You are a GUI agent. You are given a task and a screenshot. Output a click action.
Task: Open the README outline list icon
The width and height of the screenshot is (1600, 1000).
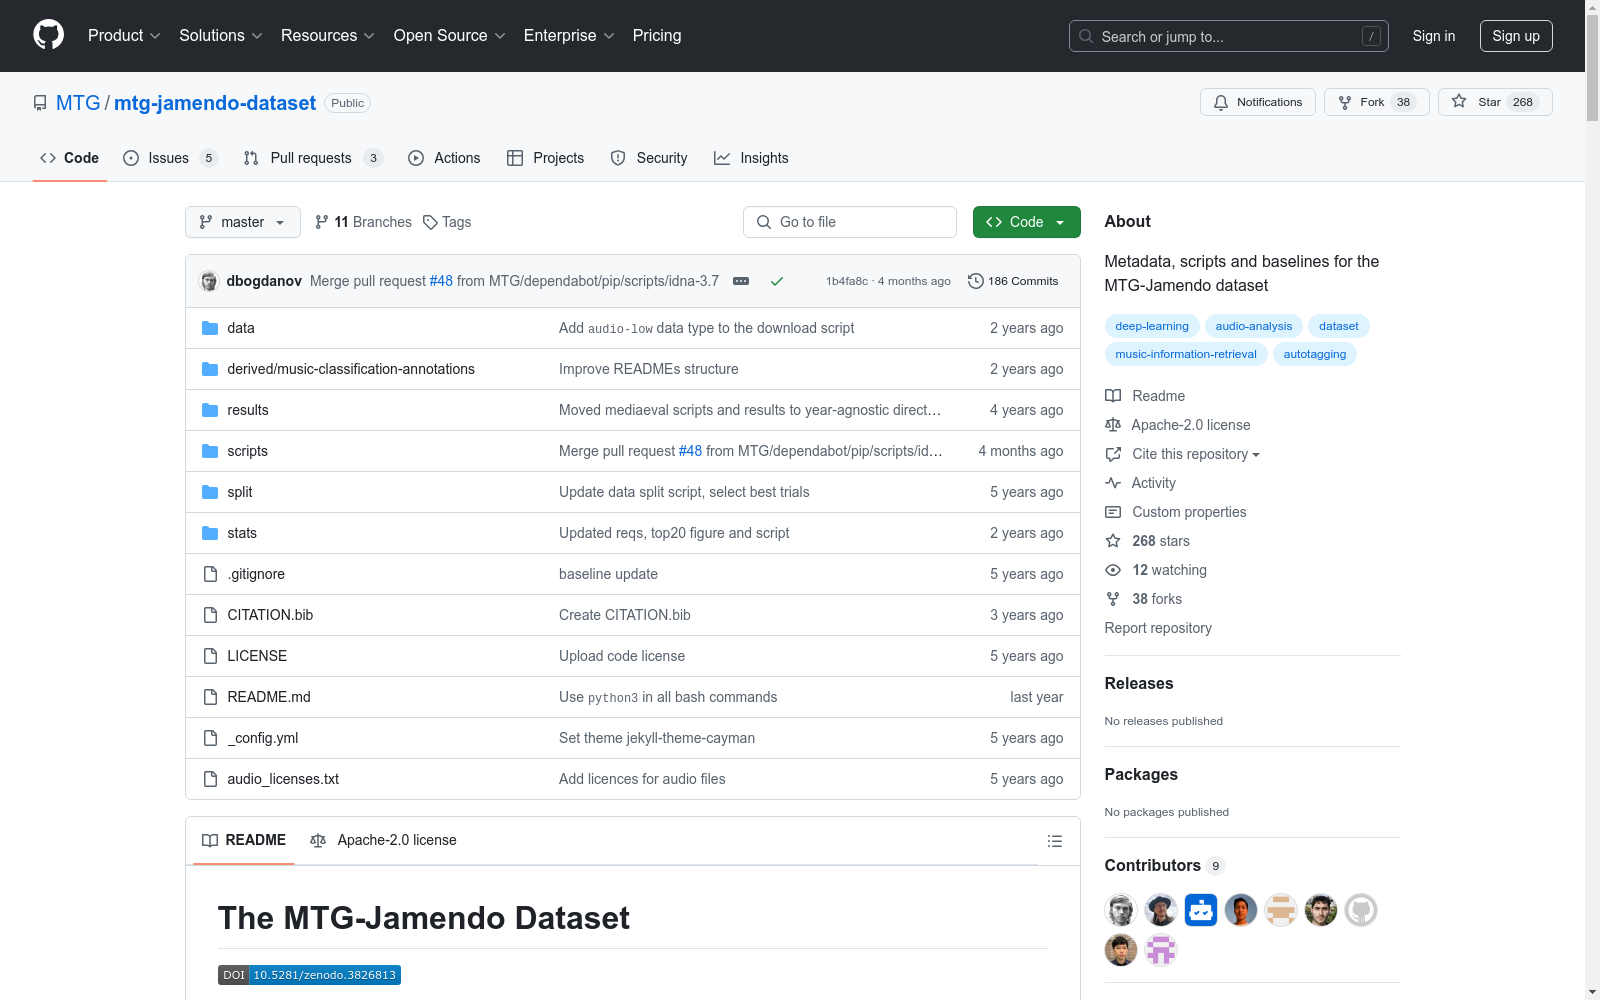point(1055,841)
